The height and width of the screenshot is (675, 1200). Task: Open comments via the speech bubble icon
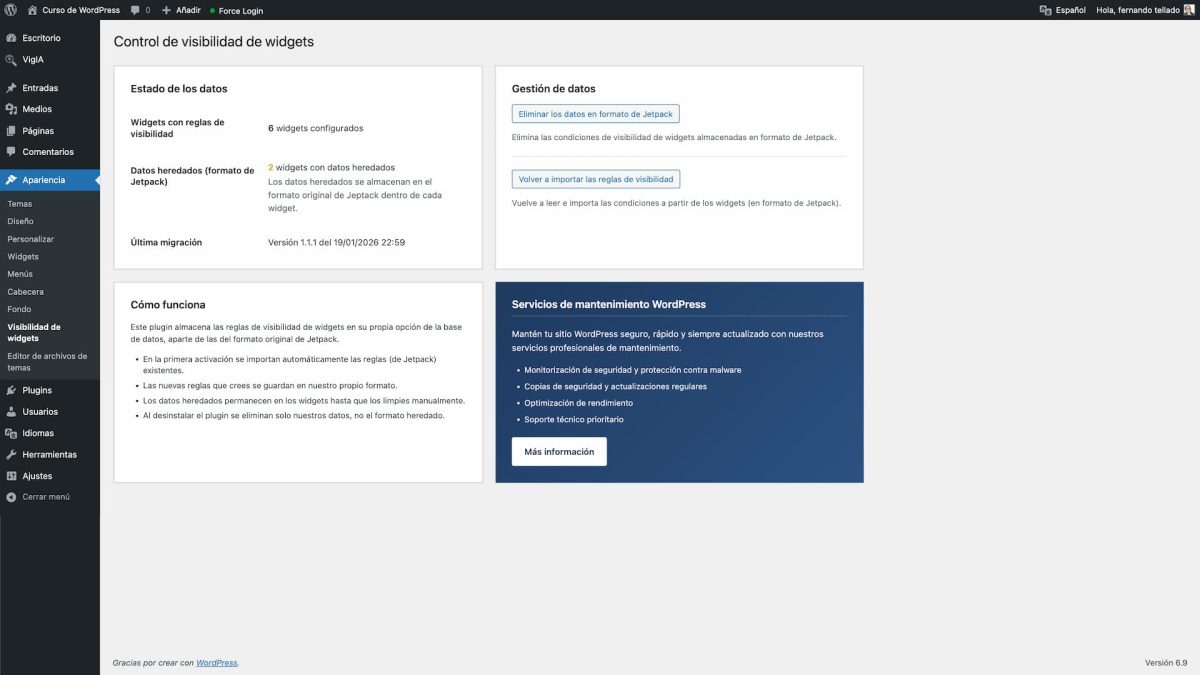[135, 10]
